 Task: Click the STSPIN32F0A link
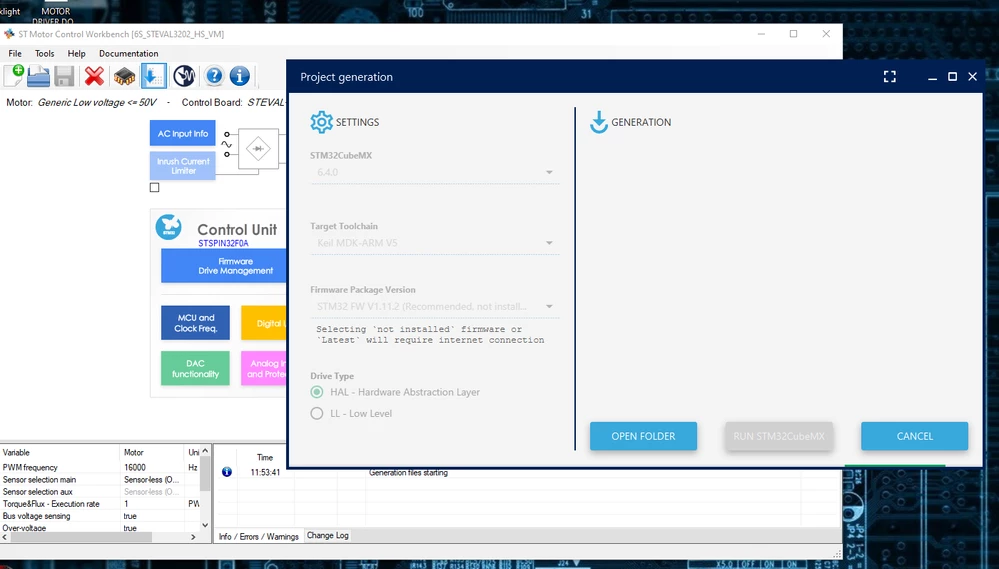coord(223,243)
